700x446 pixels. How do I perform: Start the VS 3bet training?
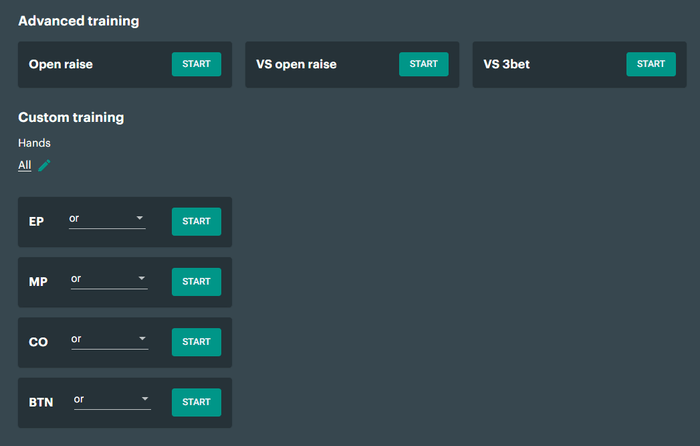coord(651,64)
